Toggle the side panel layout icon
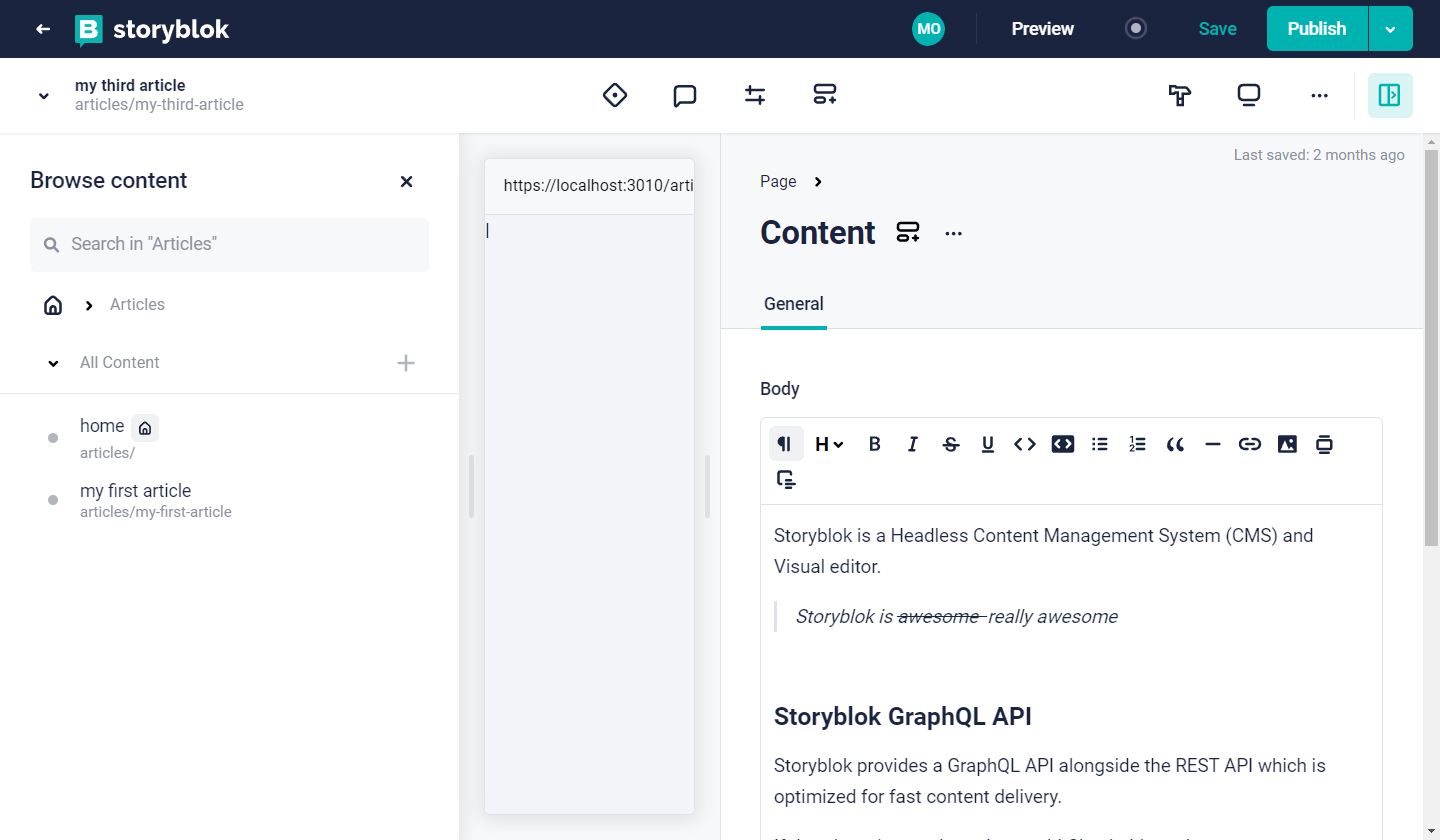This screenshot has width=1440, height=840. [1390, 95]
